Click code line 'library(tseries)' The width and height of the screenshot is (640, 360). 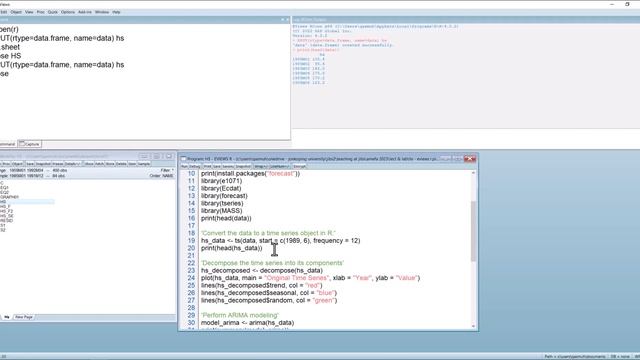pos(222,203)
